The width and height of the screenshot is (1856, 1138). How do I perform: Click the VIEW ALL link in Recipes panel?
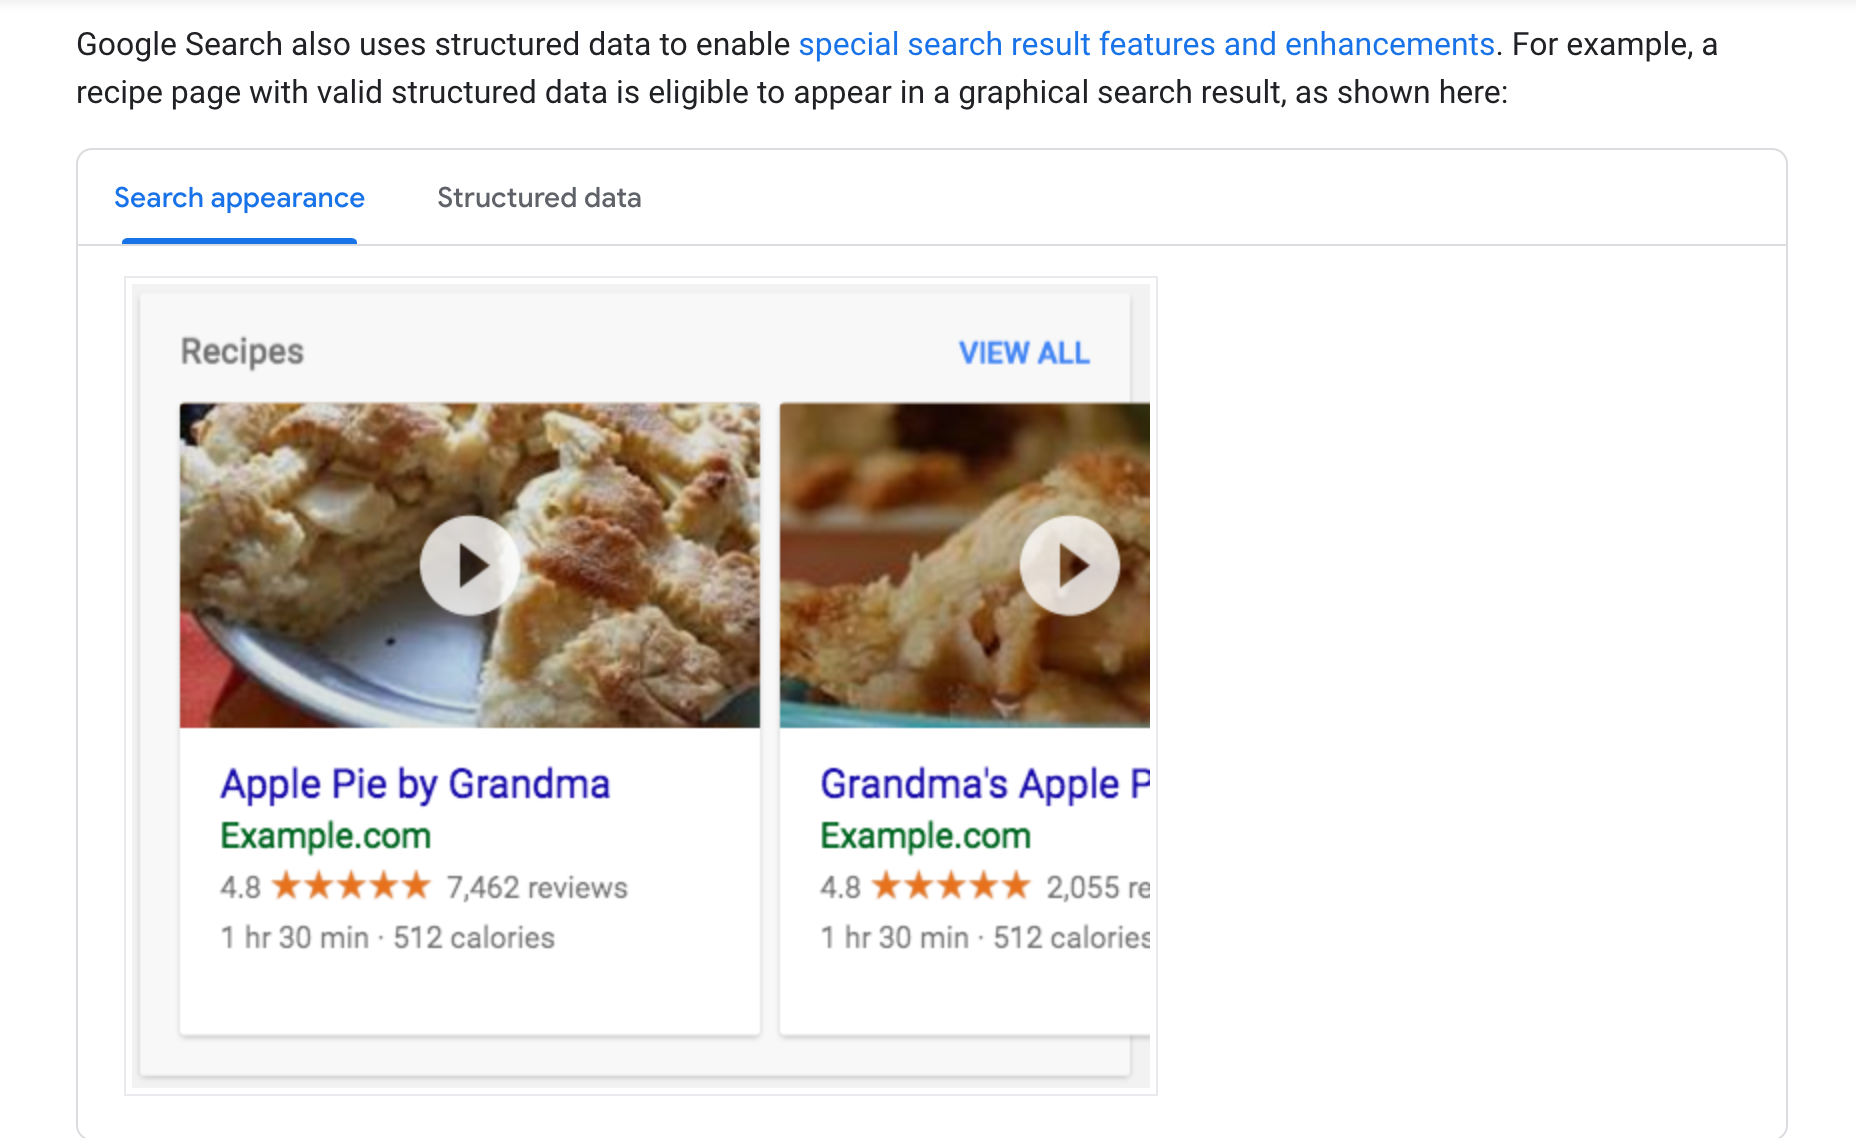click(1024, 353)
